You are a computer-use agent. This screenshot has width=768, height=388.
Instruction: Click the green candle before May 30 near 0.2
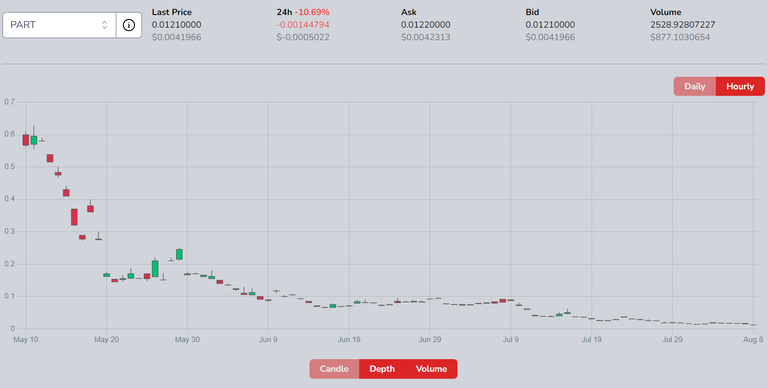pos(155,268)
